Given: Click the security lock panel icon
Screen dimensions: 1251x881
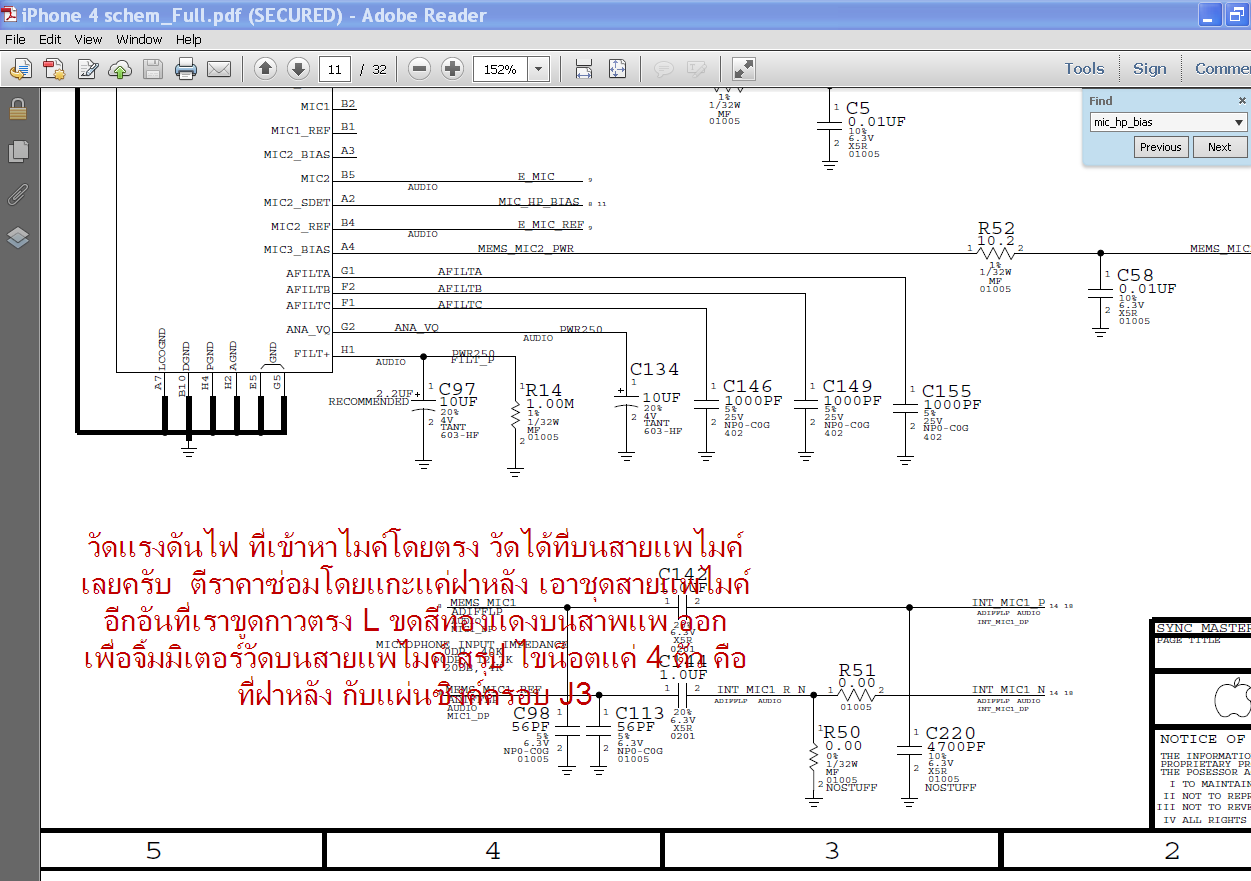Looking at the screenshot, I should 18,109.
